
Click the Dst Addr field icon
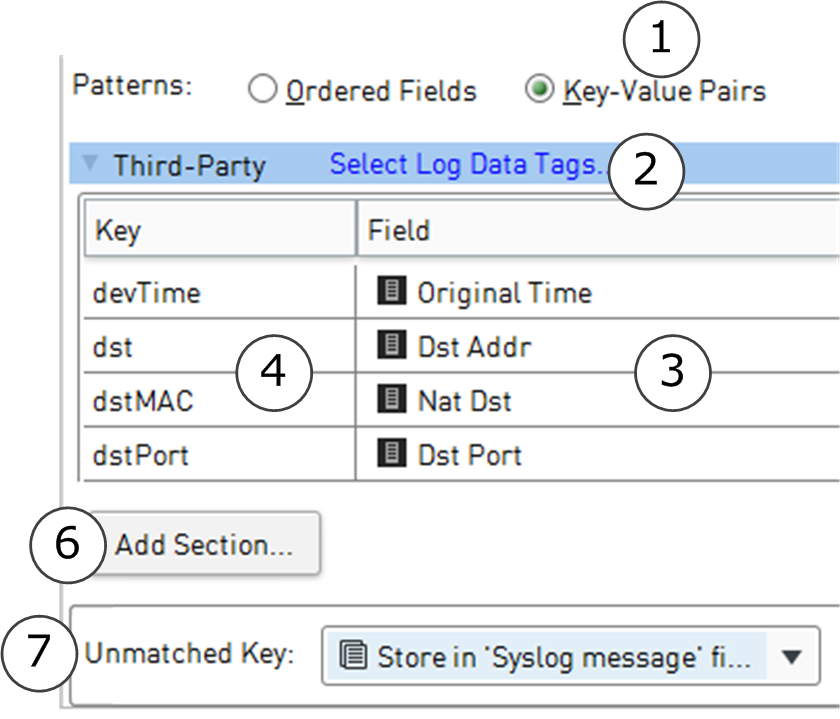click(391, 346)
